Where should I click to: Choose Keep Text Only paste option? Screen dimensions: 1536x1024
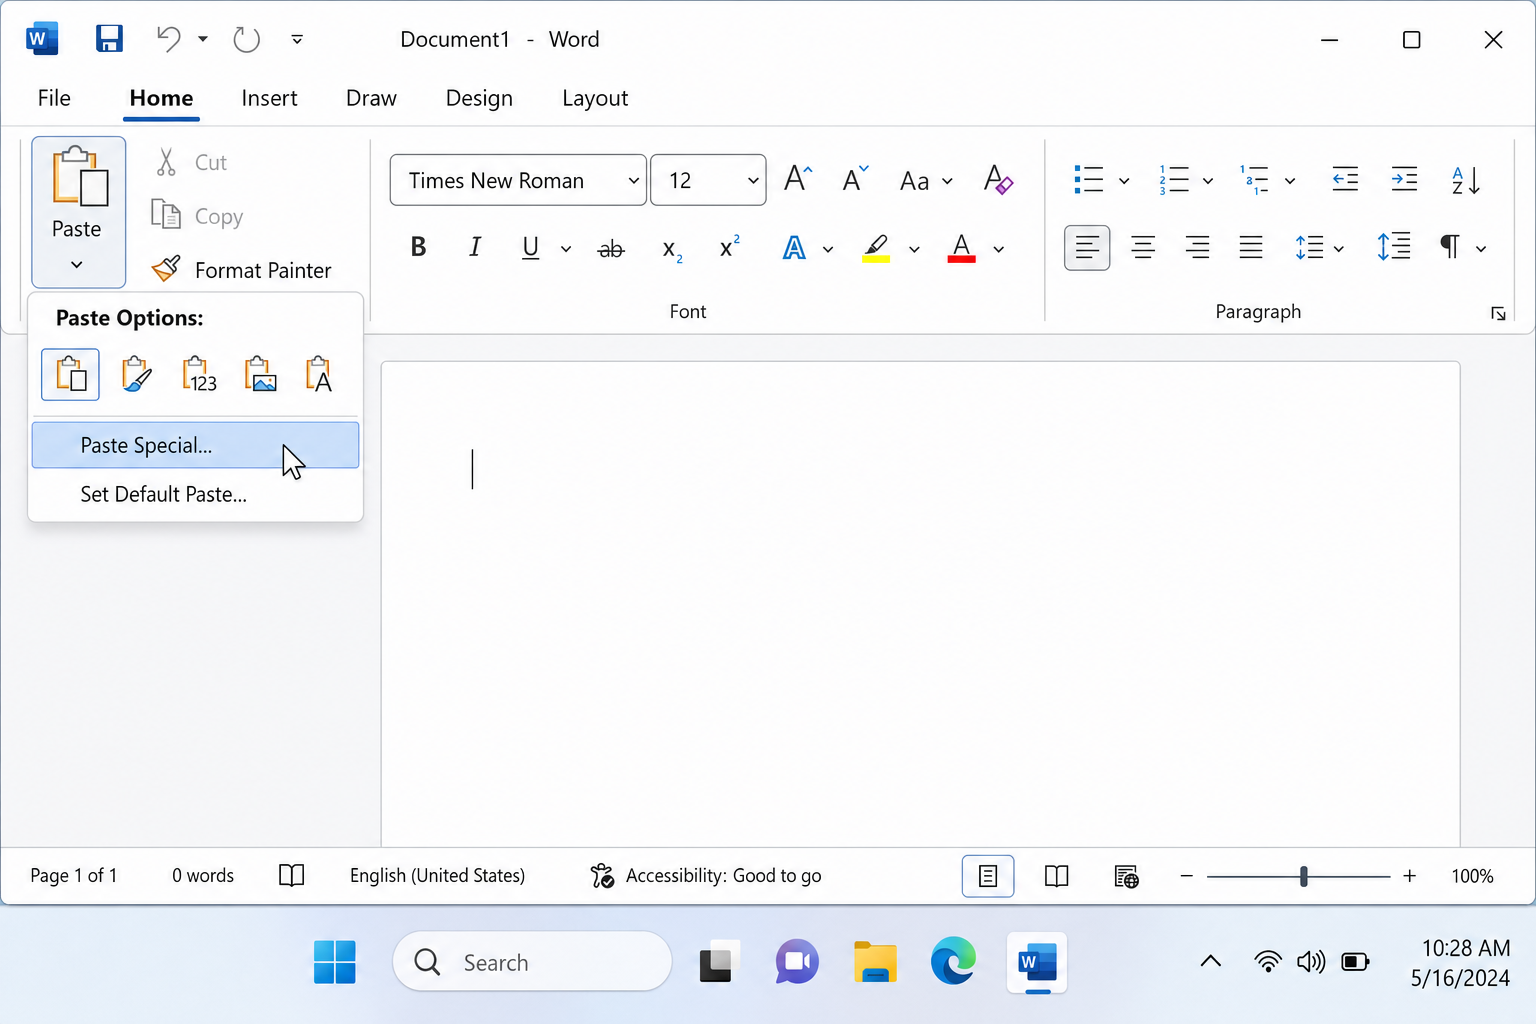319,374
